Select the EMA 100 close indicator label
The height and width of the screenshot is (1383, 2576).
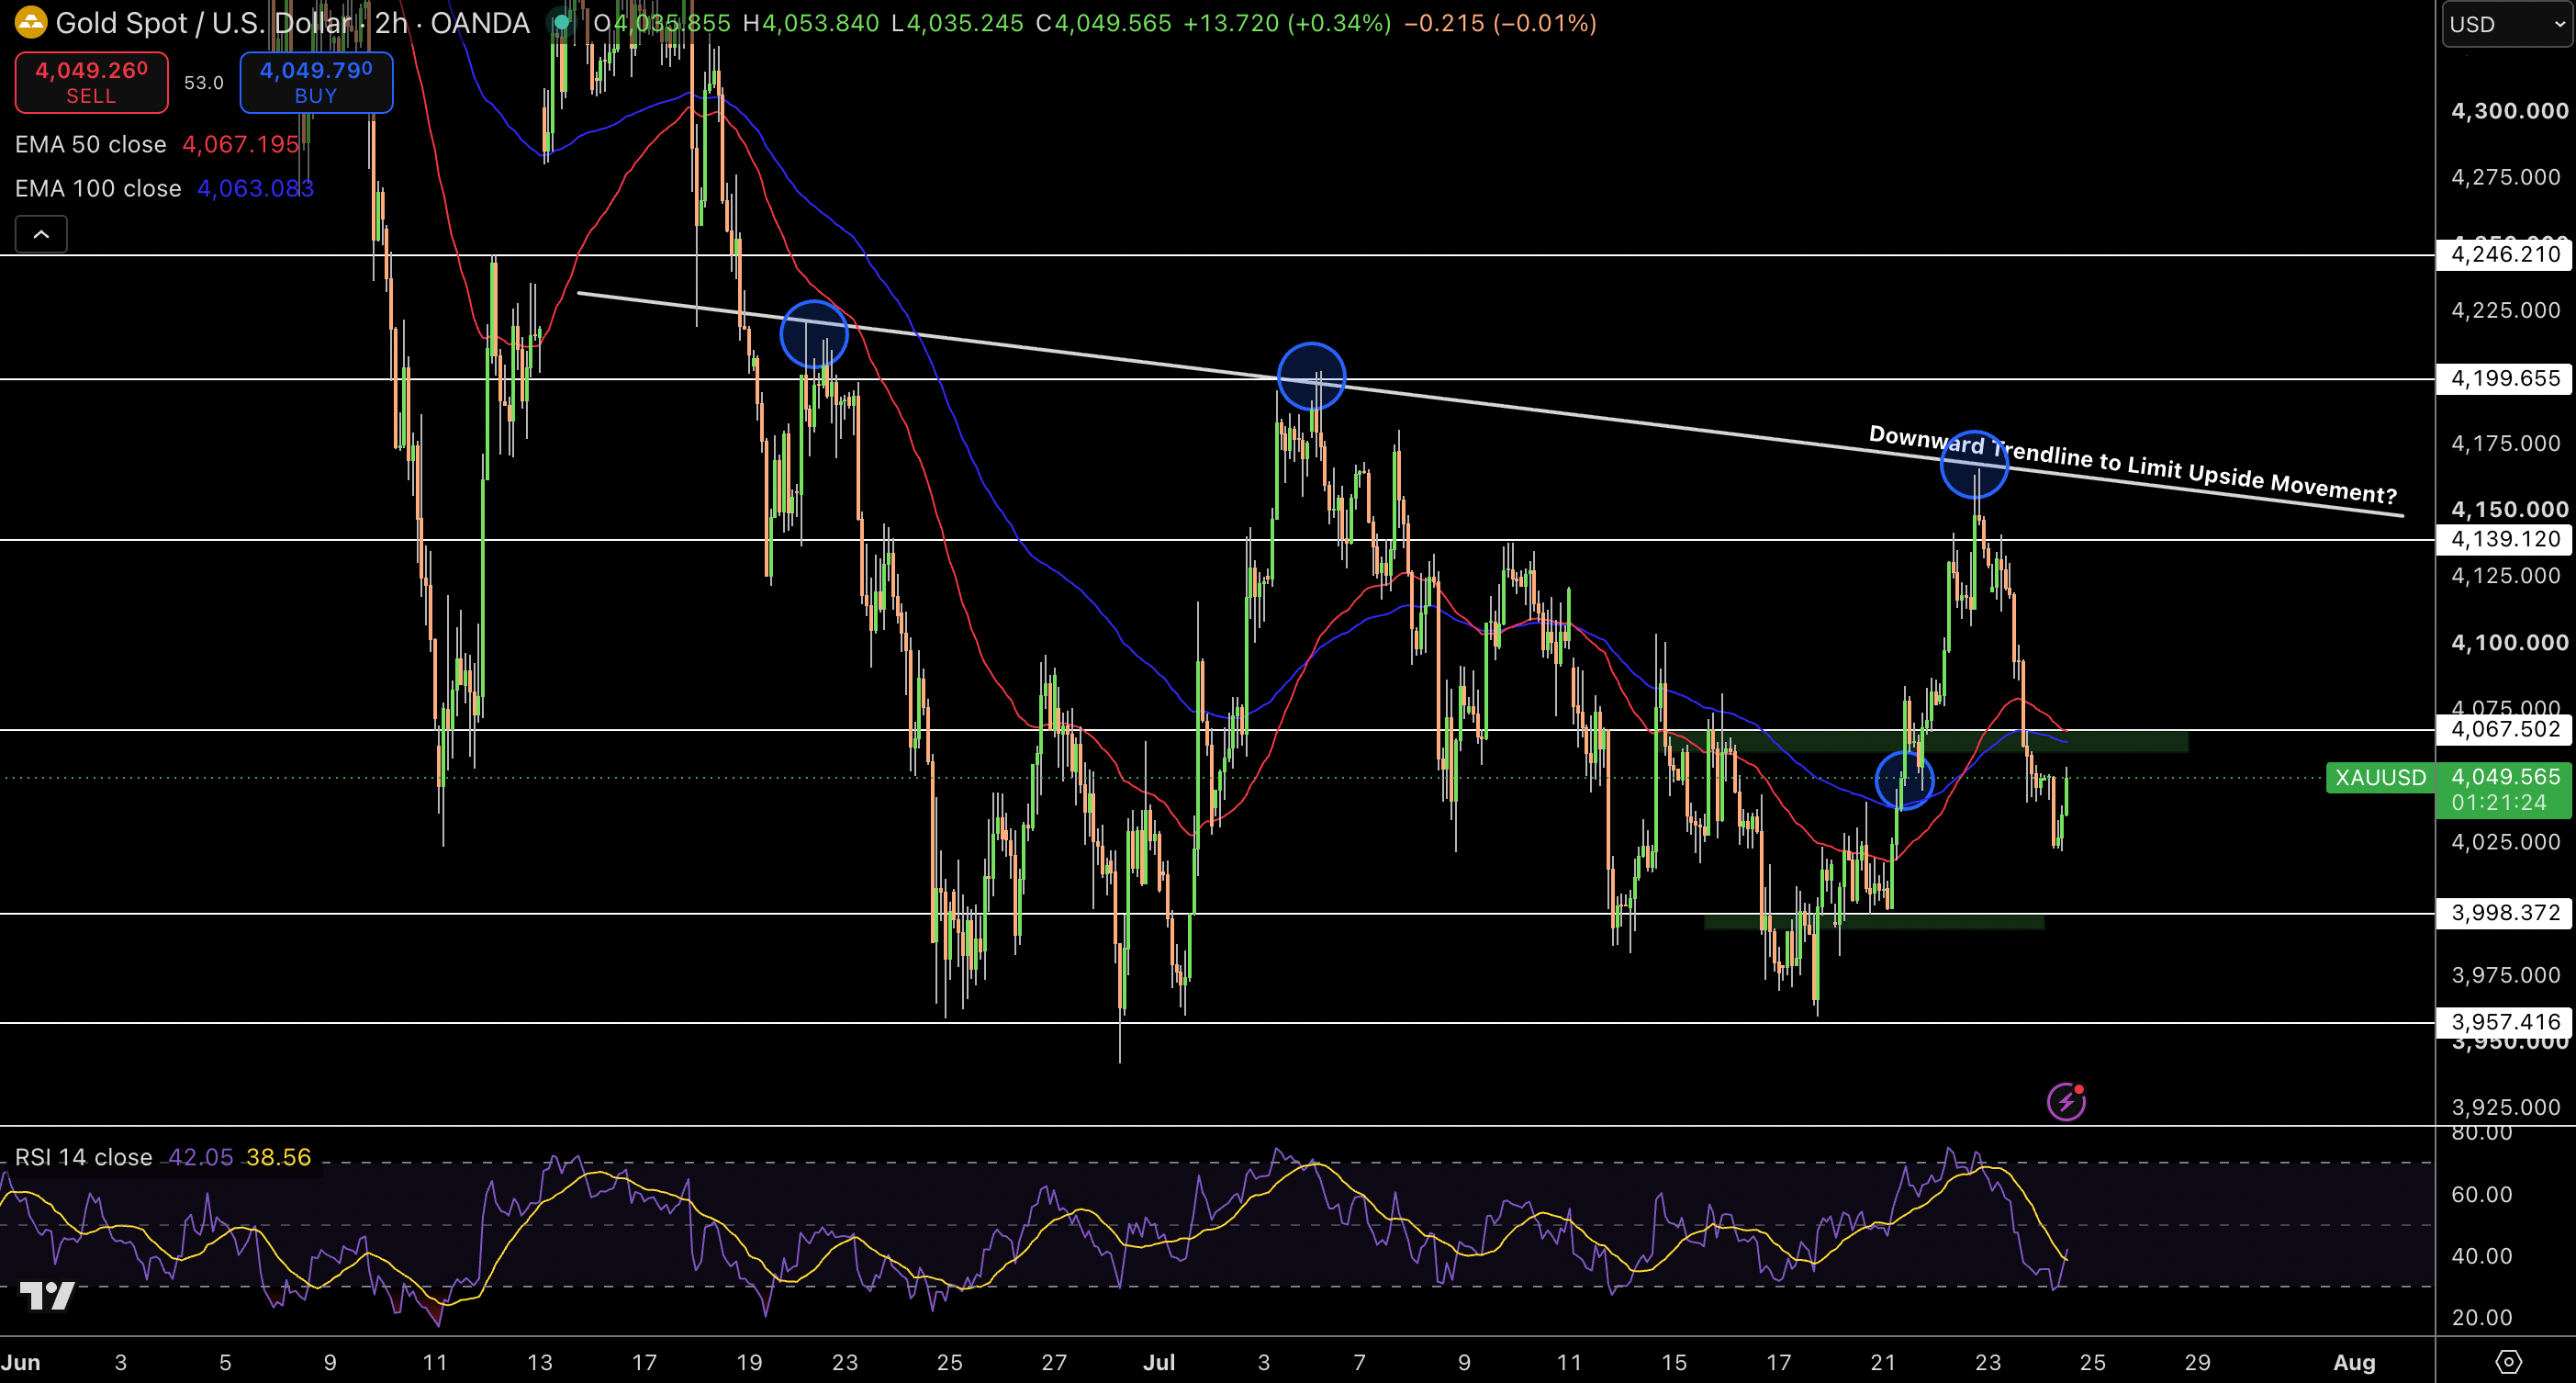98,188
